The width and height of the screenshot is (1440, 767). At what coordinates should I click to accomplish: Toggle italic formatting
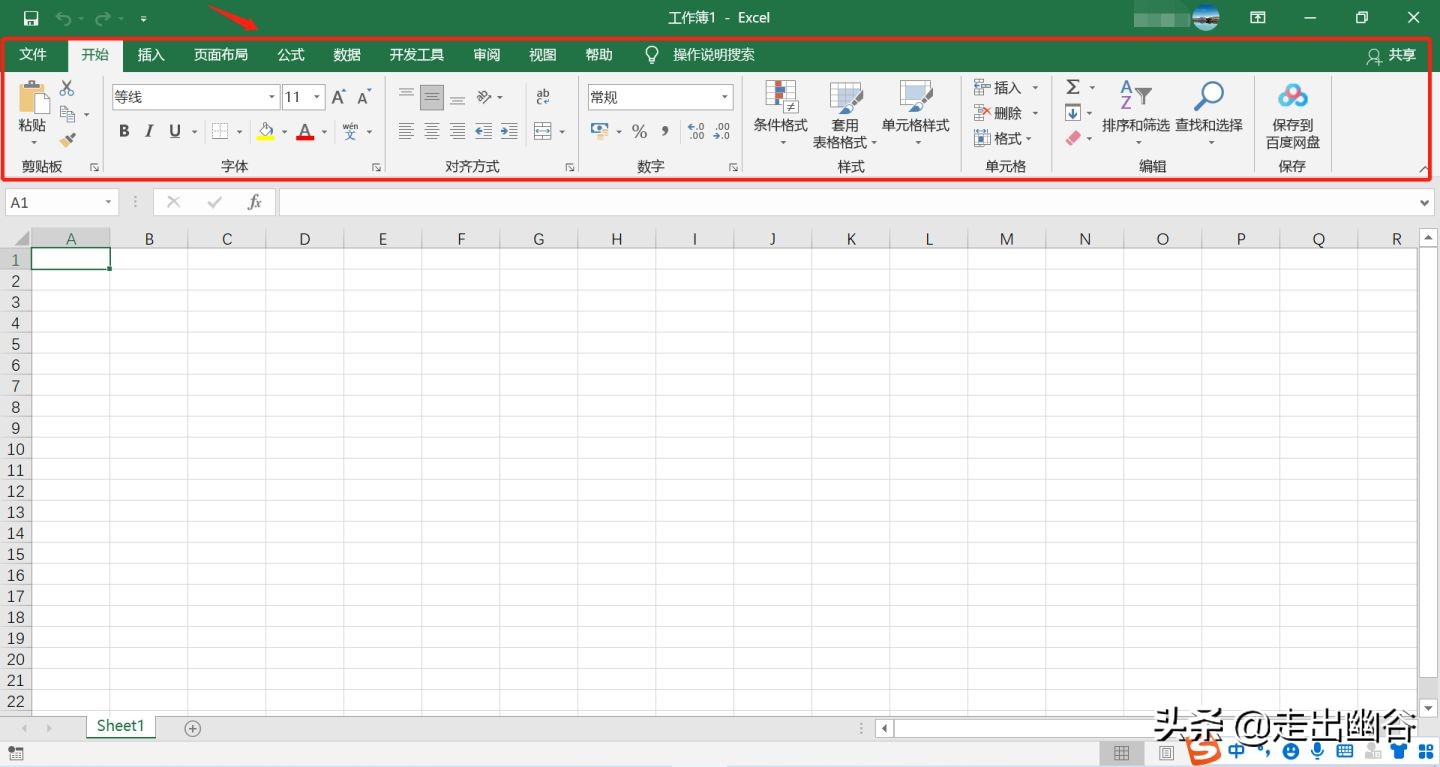coord(149,131)
